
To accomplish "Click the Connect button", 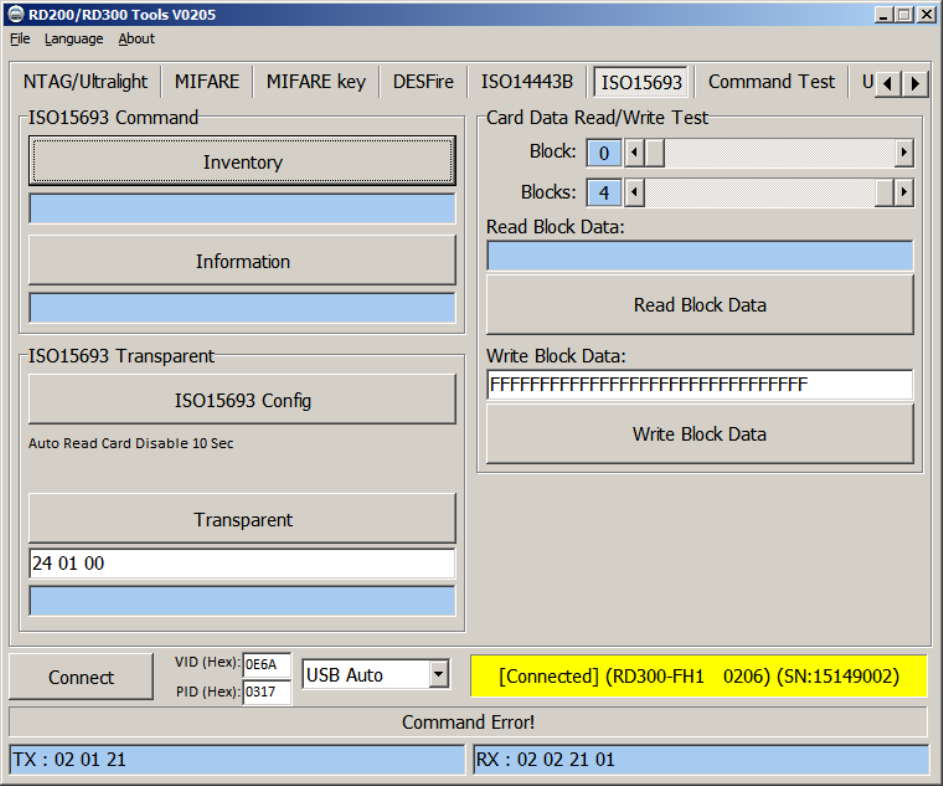I will coord(81,677).
